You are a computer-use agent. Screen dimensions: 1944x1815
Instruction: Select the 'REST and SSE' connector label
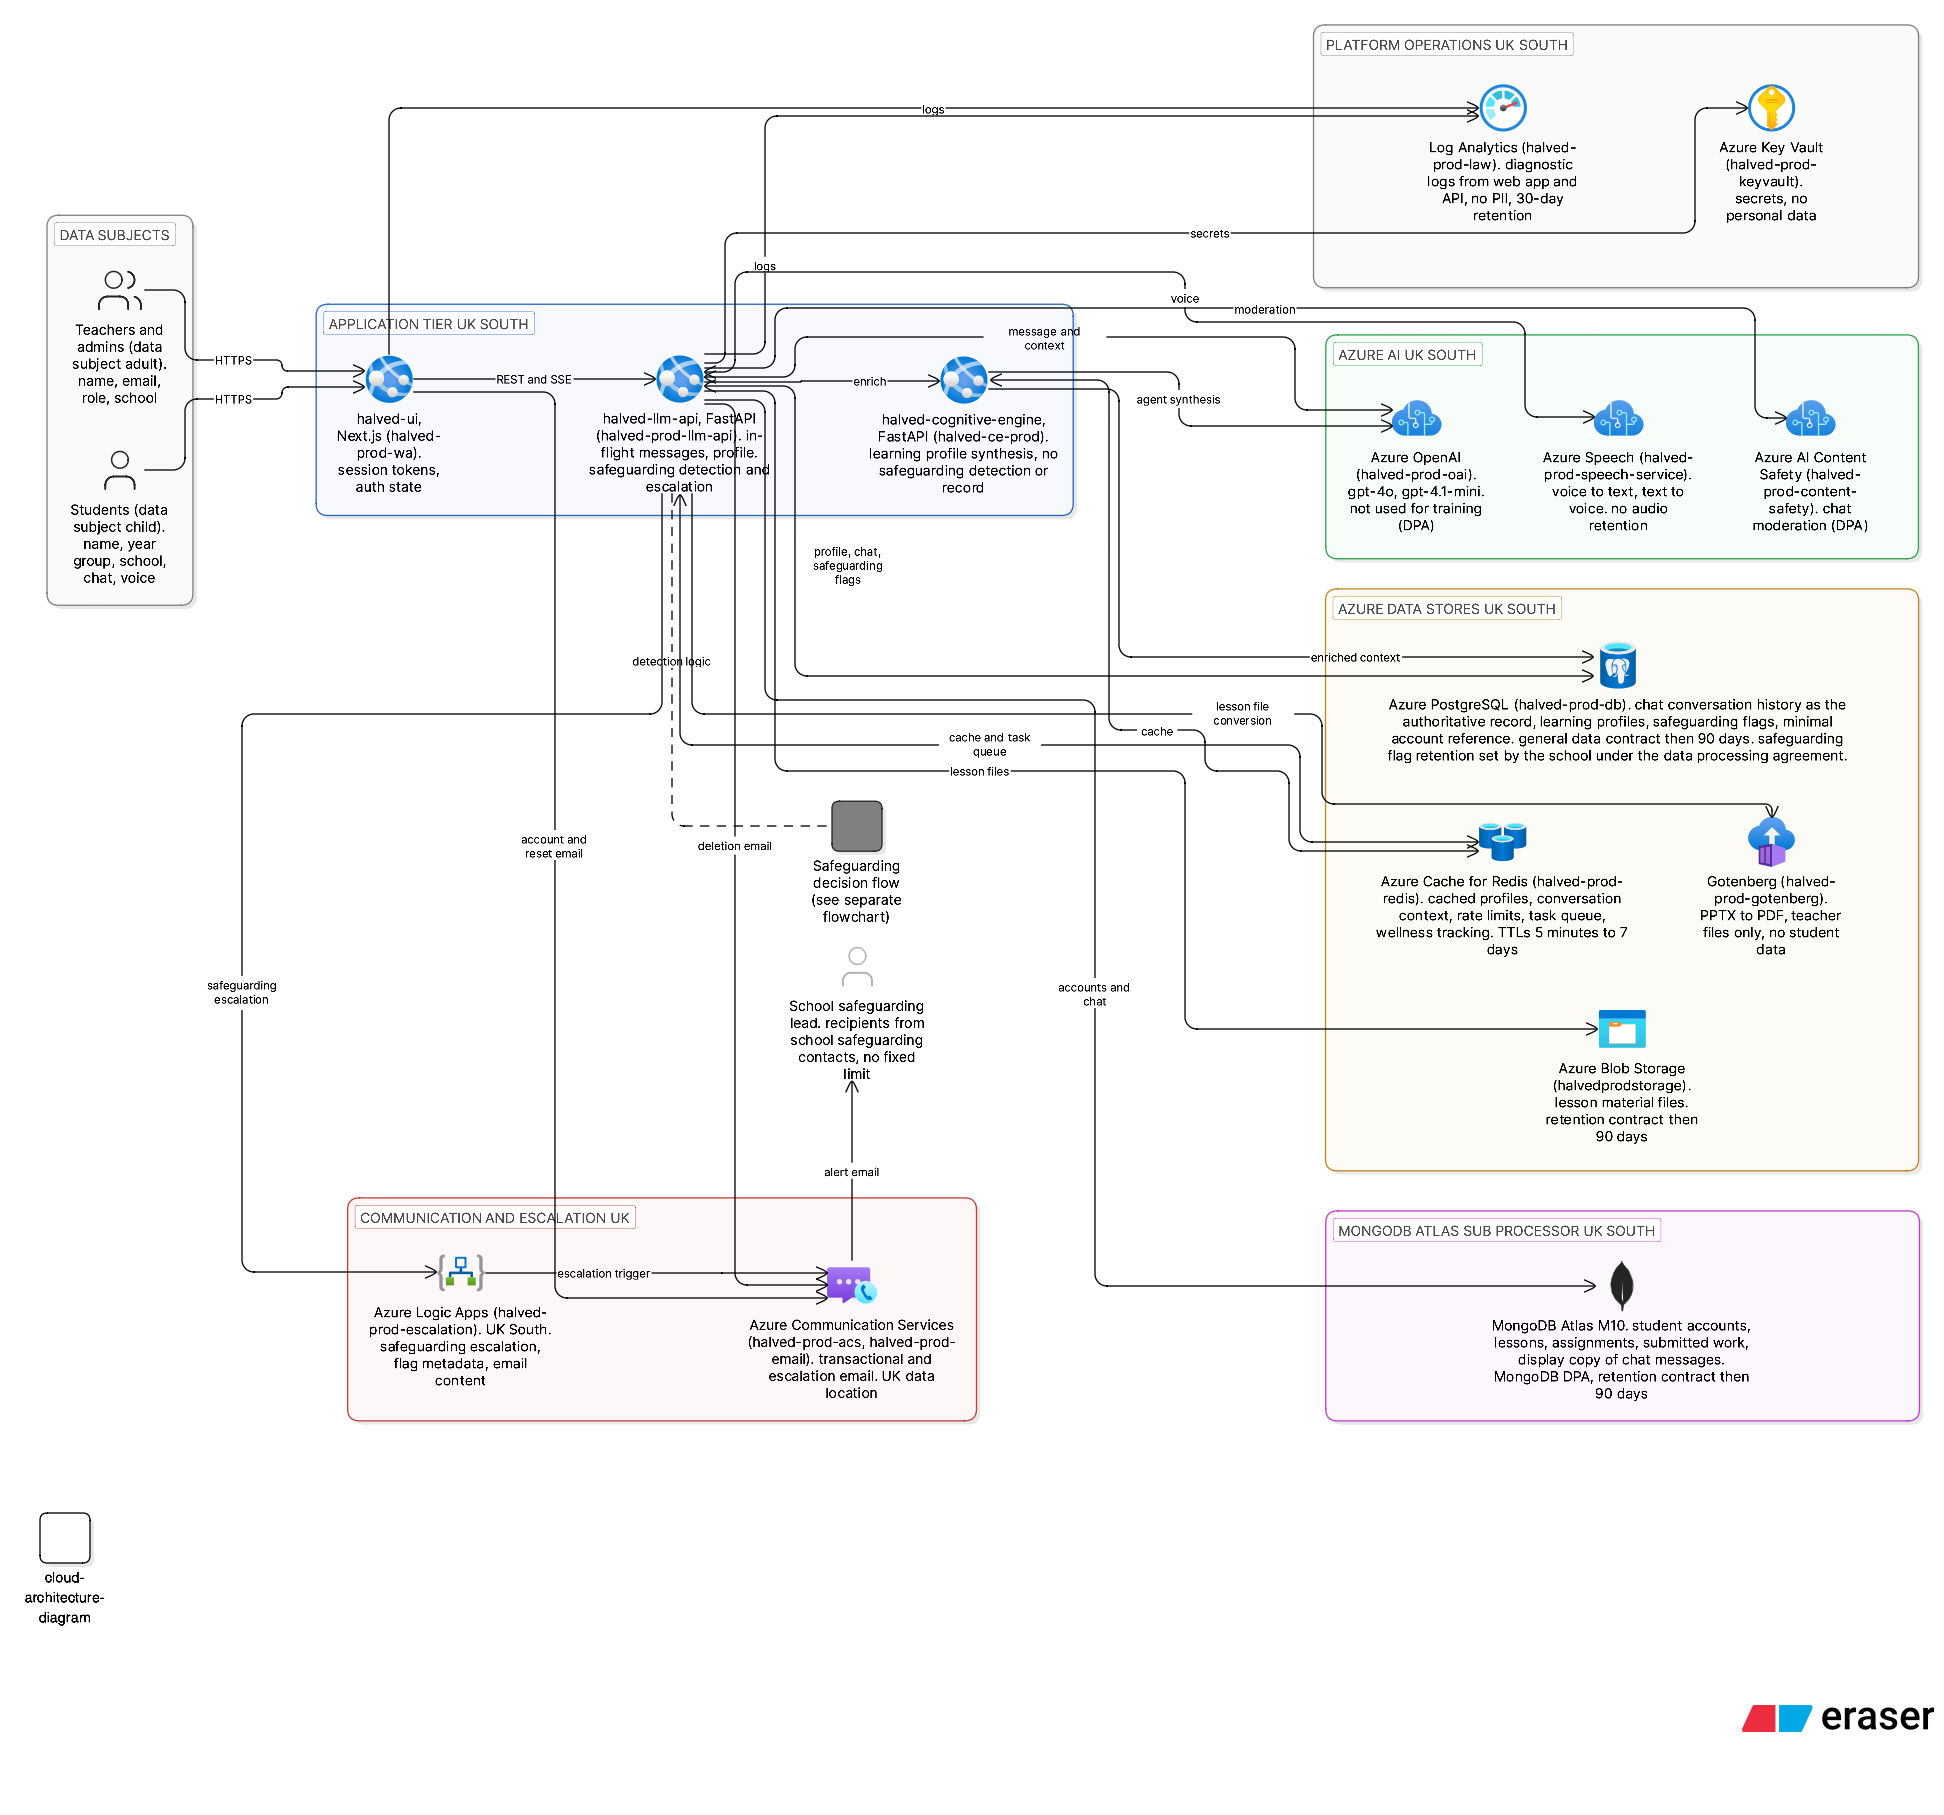(x=534, y=380)
